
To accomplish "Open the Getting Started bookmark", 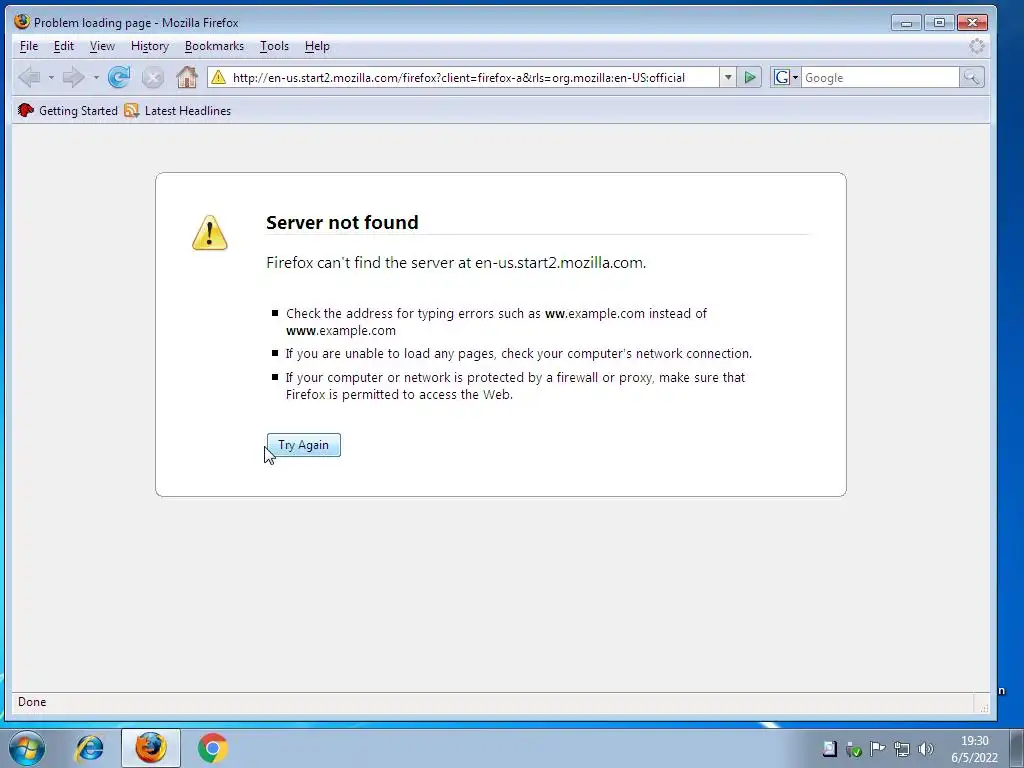I will (x=68, y=110).
